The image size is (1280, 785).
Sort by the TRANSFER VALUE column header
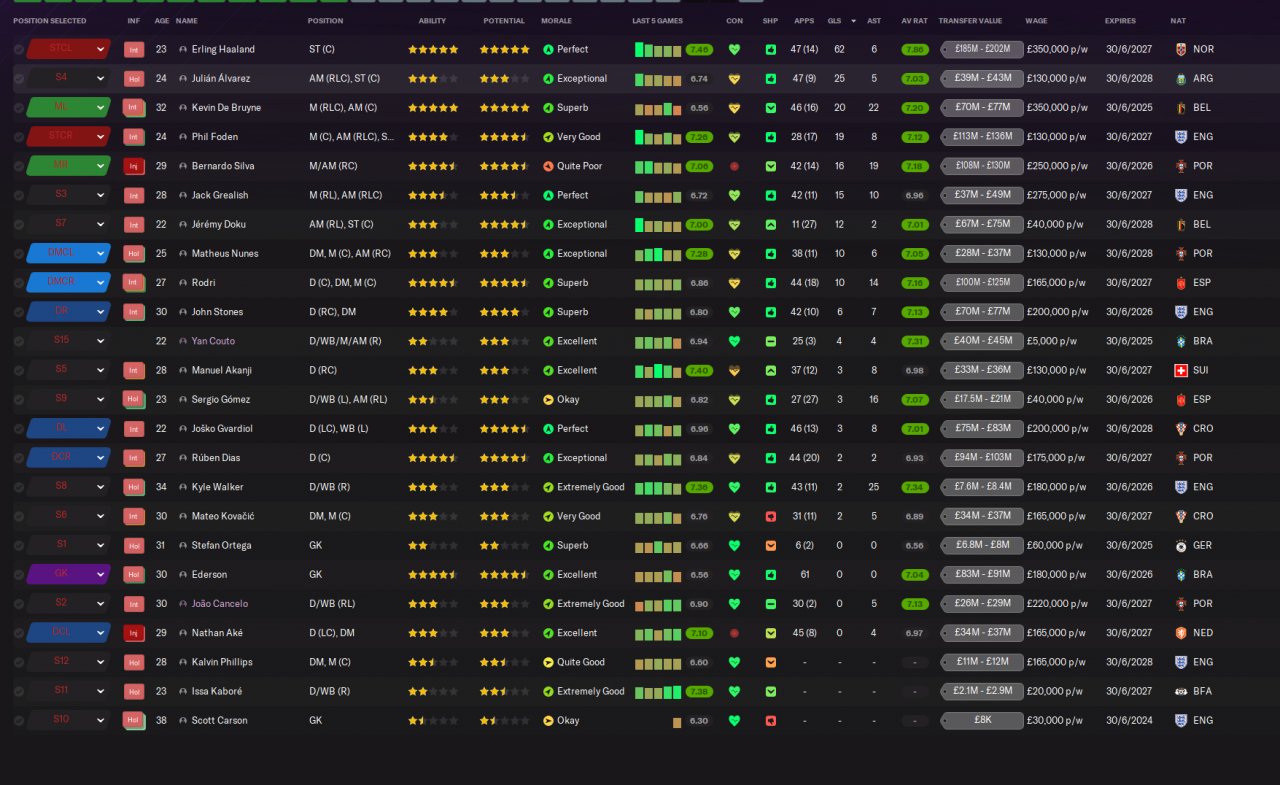pos(970,21)
